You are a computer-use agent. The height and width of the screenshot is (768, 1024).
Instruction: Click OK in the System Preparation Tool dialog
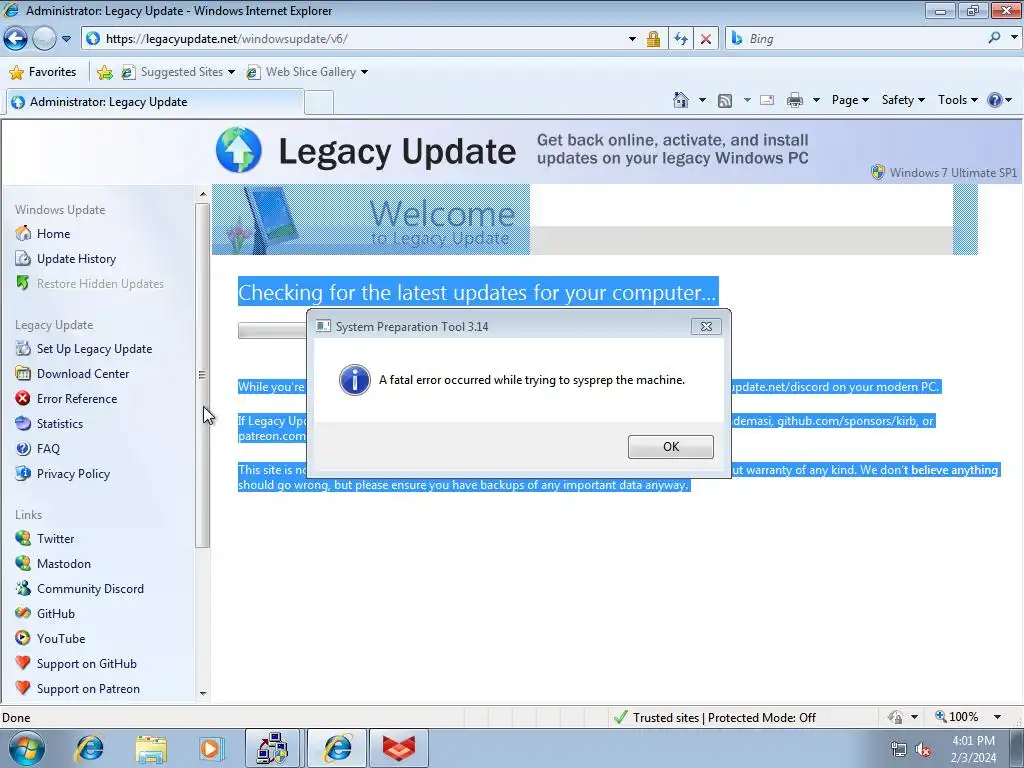click(x=671, y=447)
